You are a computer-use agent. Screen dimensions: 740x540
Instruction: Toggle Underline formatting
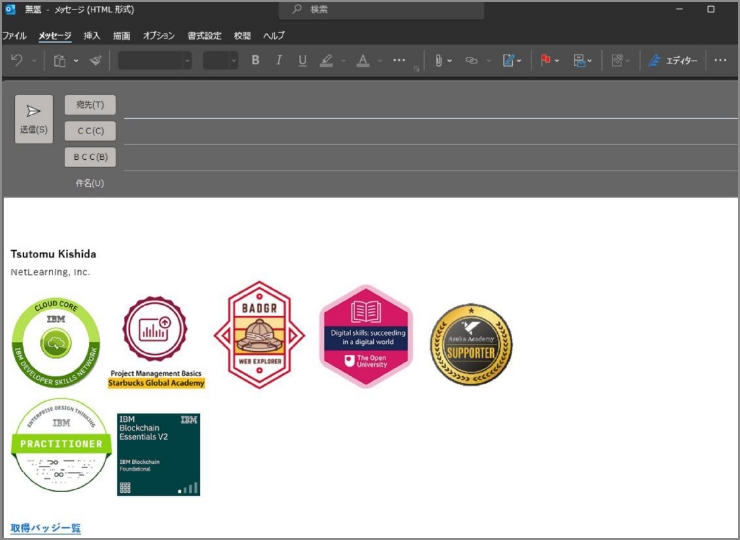tap(303, 60)
